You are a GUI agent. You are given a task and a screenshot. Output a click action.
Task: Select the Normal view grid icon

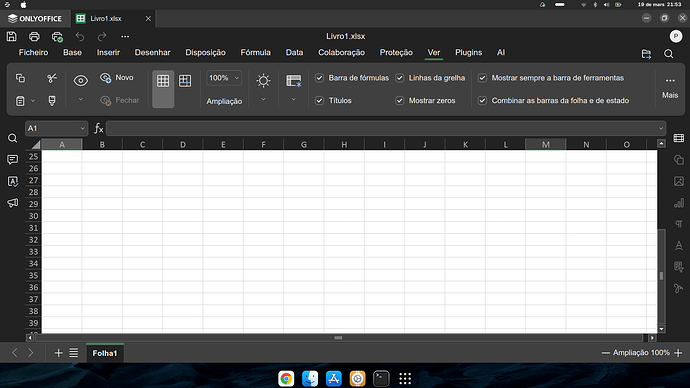[163, 81]
